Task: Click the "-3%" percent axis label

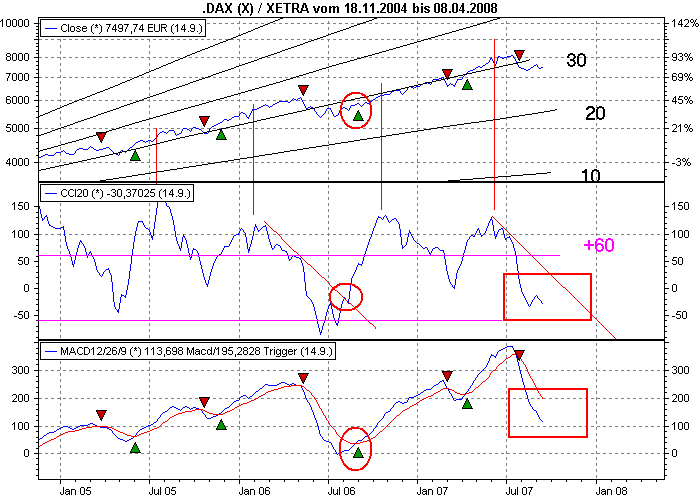Action: pos(681,162)
